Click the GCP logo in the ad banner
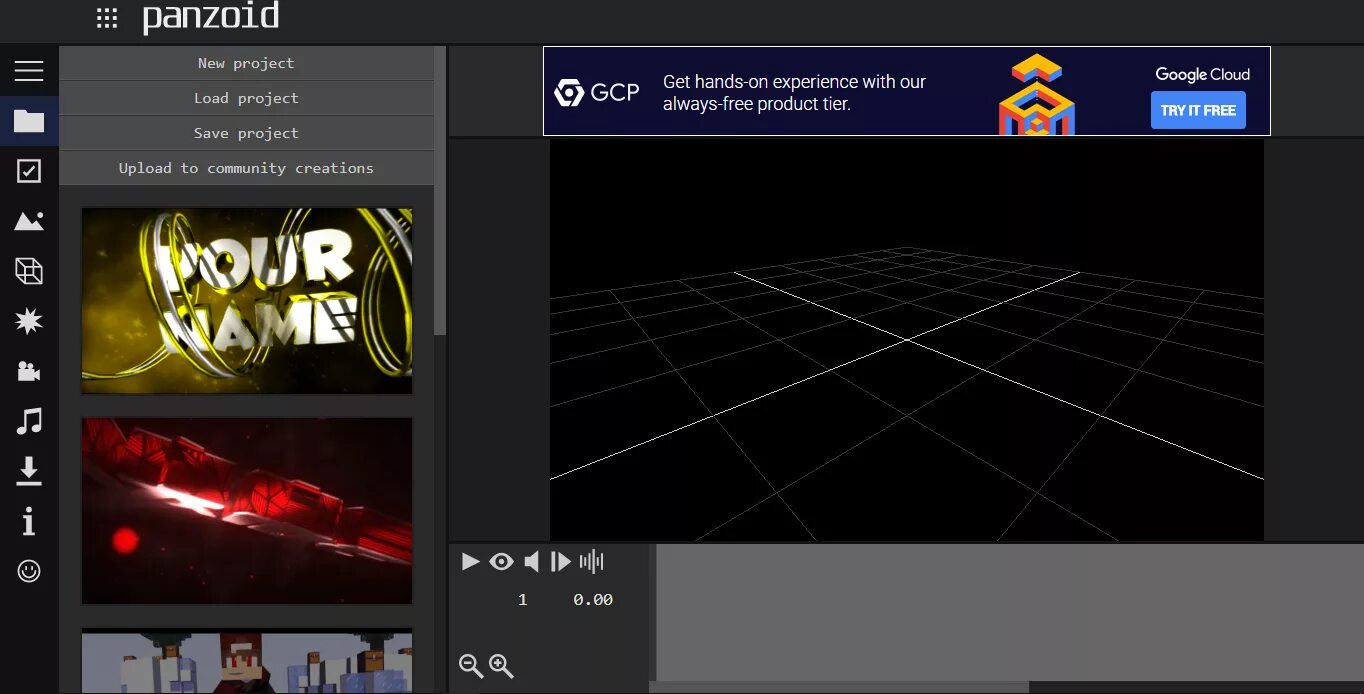 tap(597, 93)
